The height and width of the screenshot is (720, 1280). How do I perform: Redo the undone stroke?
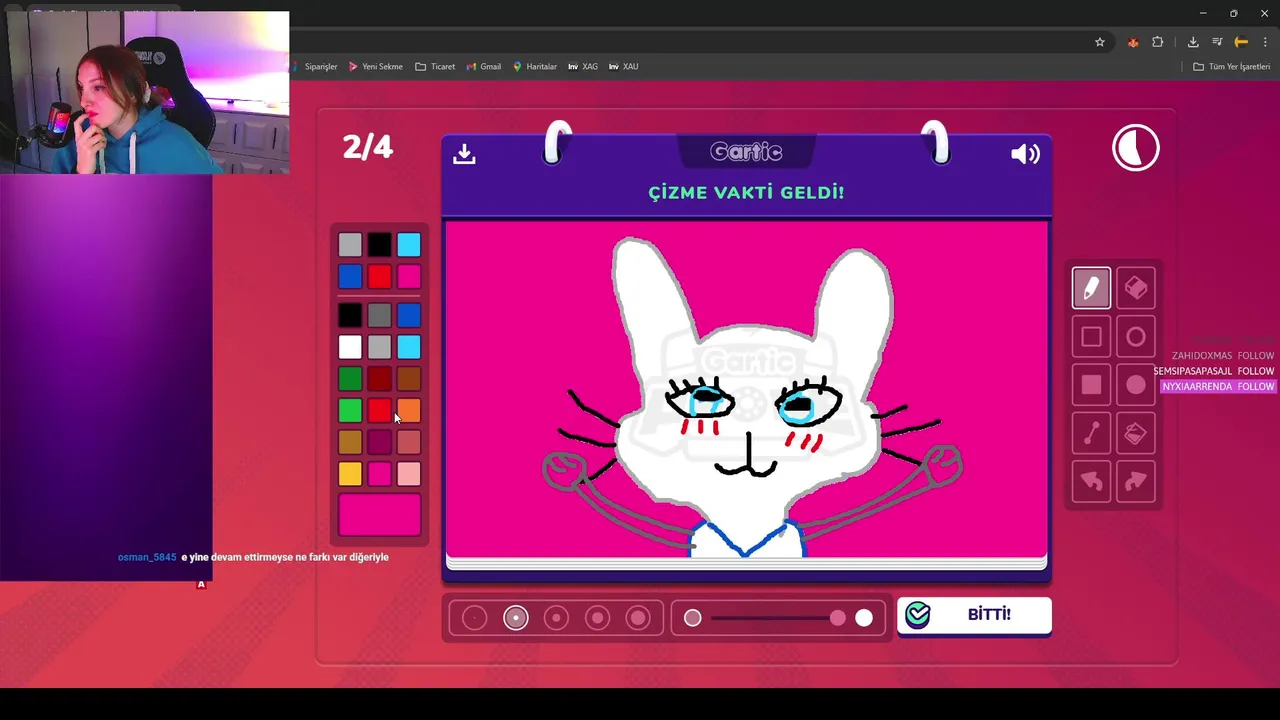coord(1136,482)
